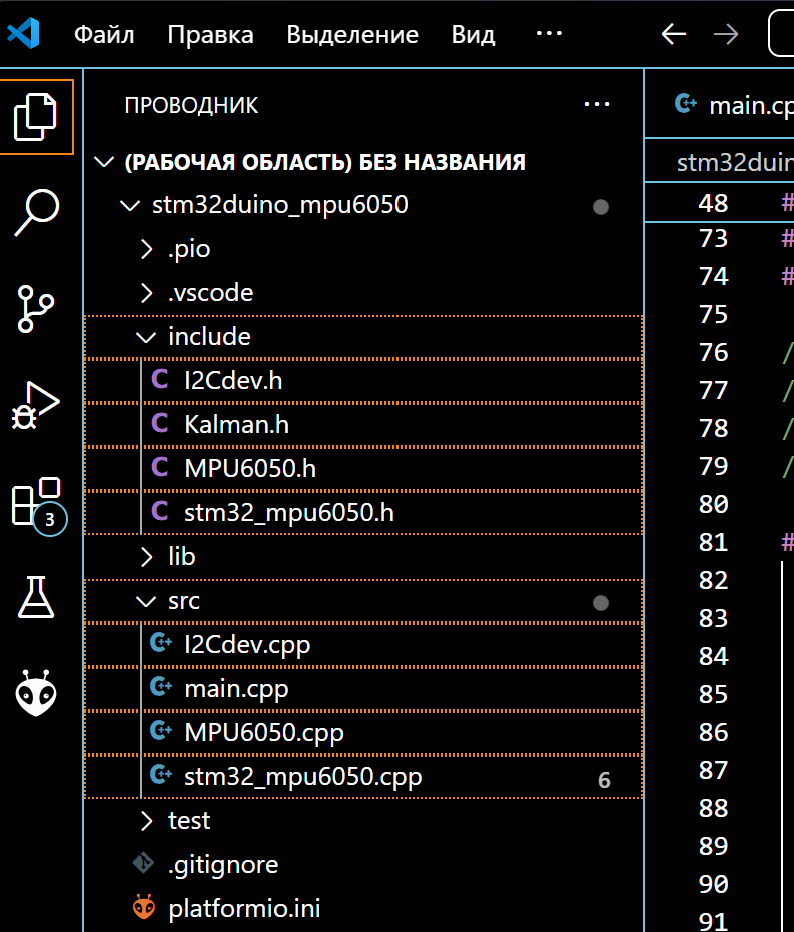This screenshot has width=794, height=932.
Task: Open Source Control view icon
Action: pyautogui.click(x=37, y=308)
